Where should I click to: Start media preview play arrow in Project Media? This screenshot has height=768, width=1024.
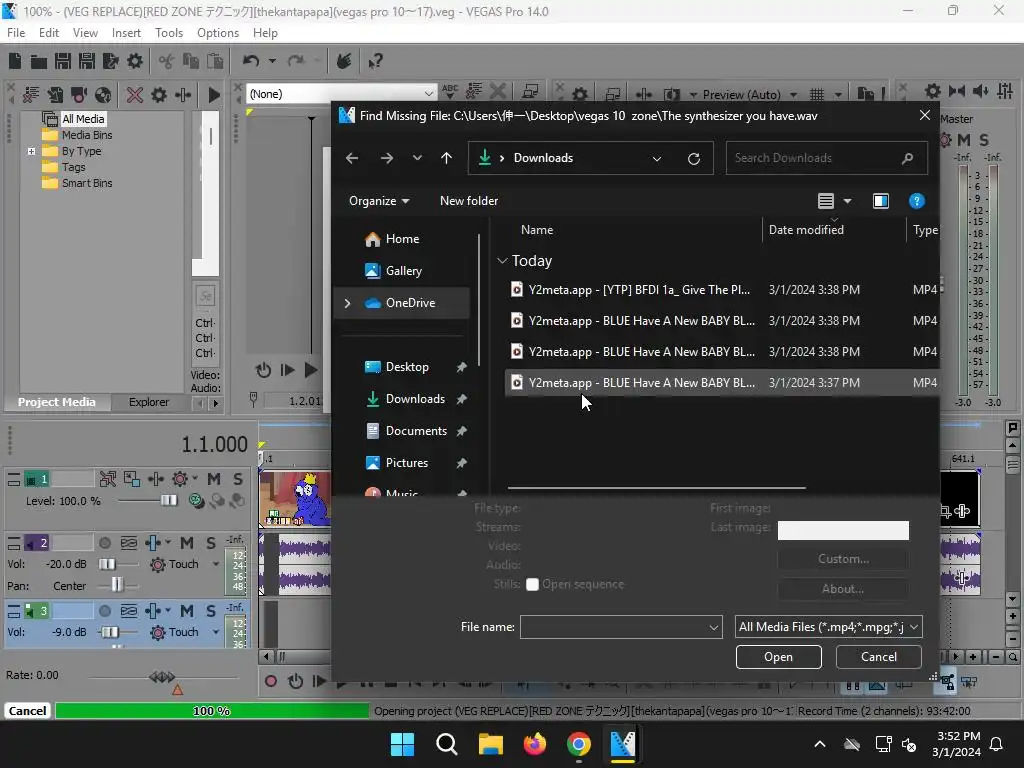(x=214, y=95)
